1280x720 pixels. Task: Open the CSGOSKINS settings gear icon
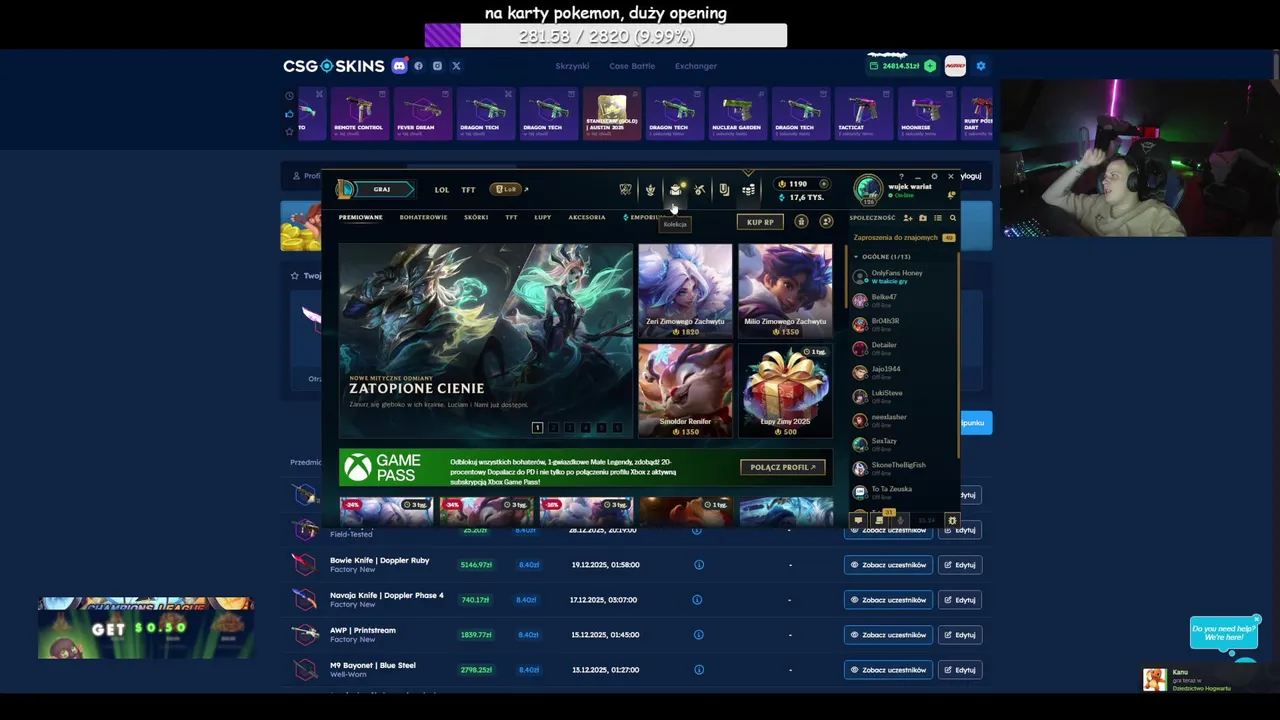(981, 66)
